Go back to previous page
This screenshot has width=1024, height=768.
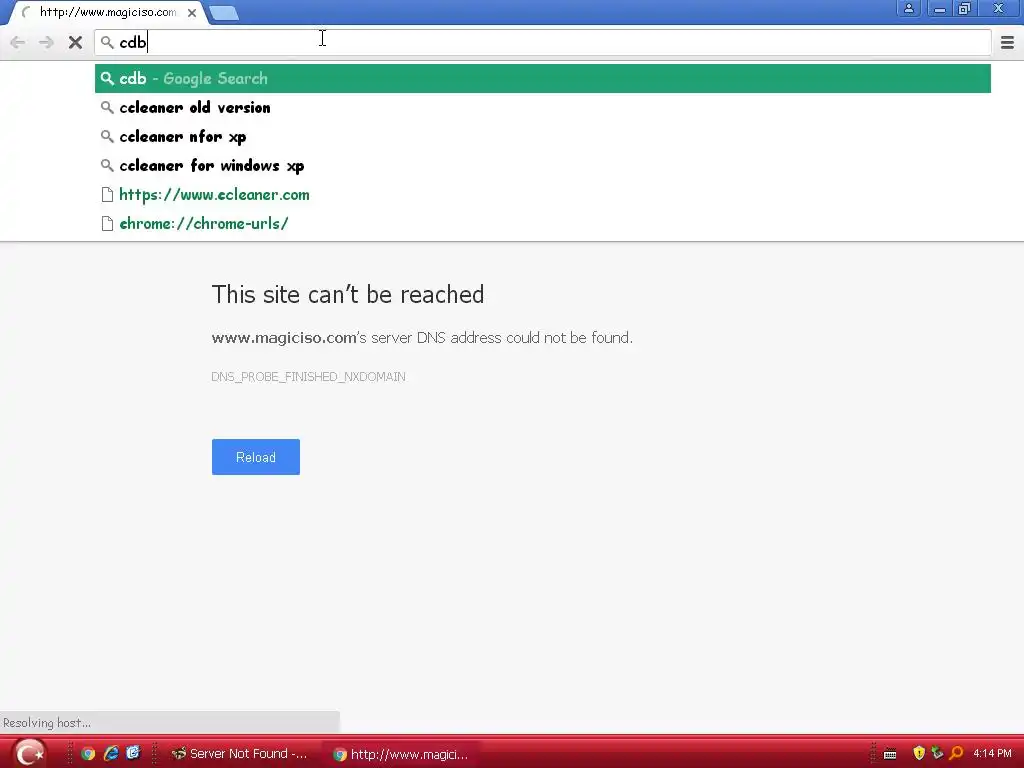[18, 43]
